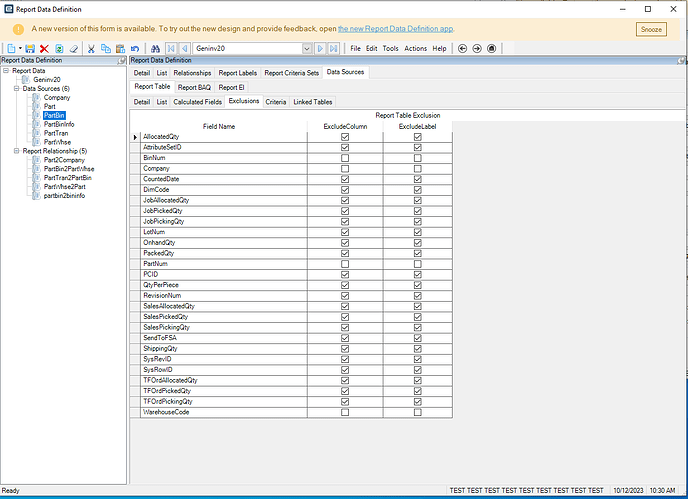
Task: Uncheck ExcludeLabel for the AllocatedQty field
Action: (x=417, y=137)
